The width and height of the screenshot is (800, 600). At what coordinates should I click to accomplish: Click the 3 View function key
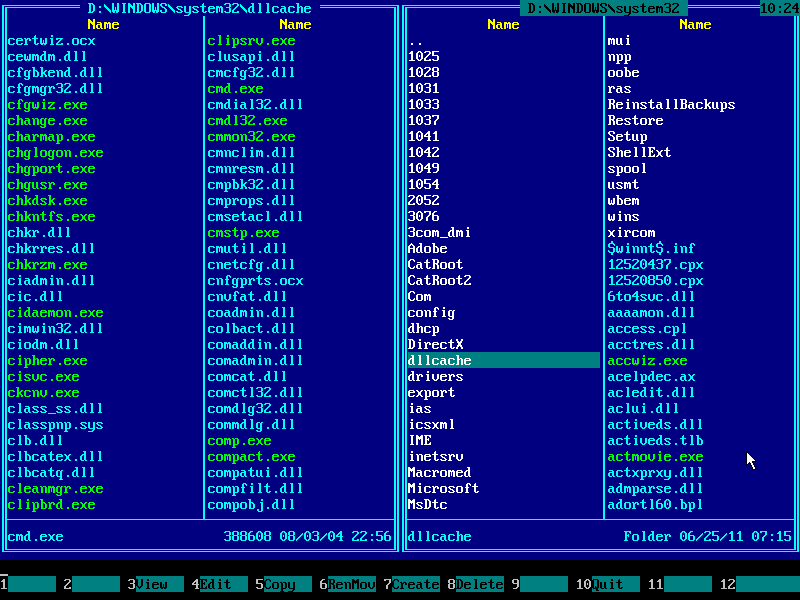tap(155, 584)
